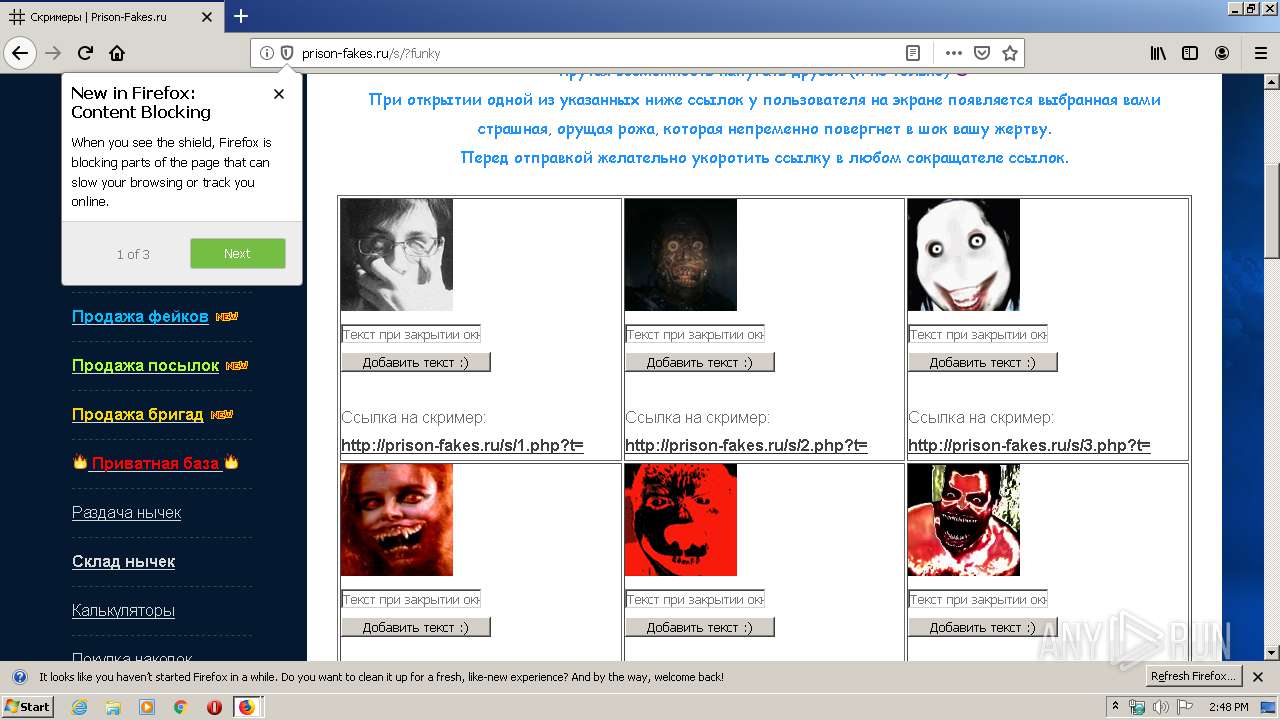Open the content blocking shield icon
The image size is (1280, 720).
click(287, 53)
